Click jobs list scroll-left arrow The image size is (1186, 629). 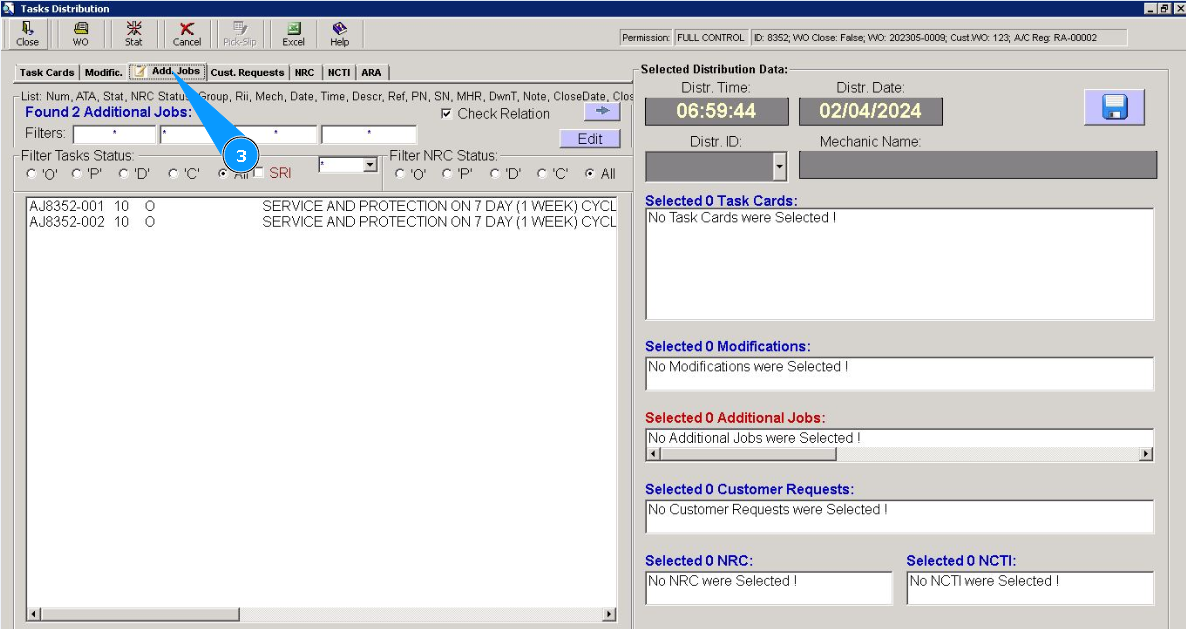[33, 614]
